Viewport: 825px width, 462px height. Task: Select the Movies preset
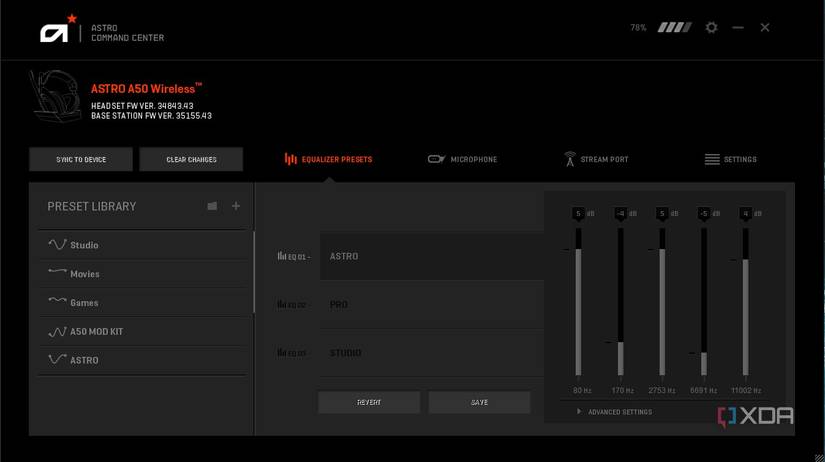pyautogui.click(x=143, y=274)
